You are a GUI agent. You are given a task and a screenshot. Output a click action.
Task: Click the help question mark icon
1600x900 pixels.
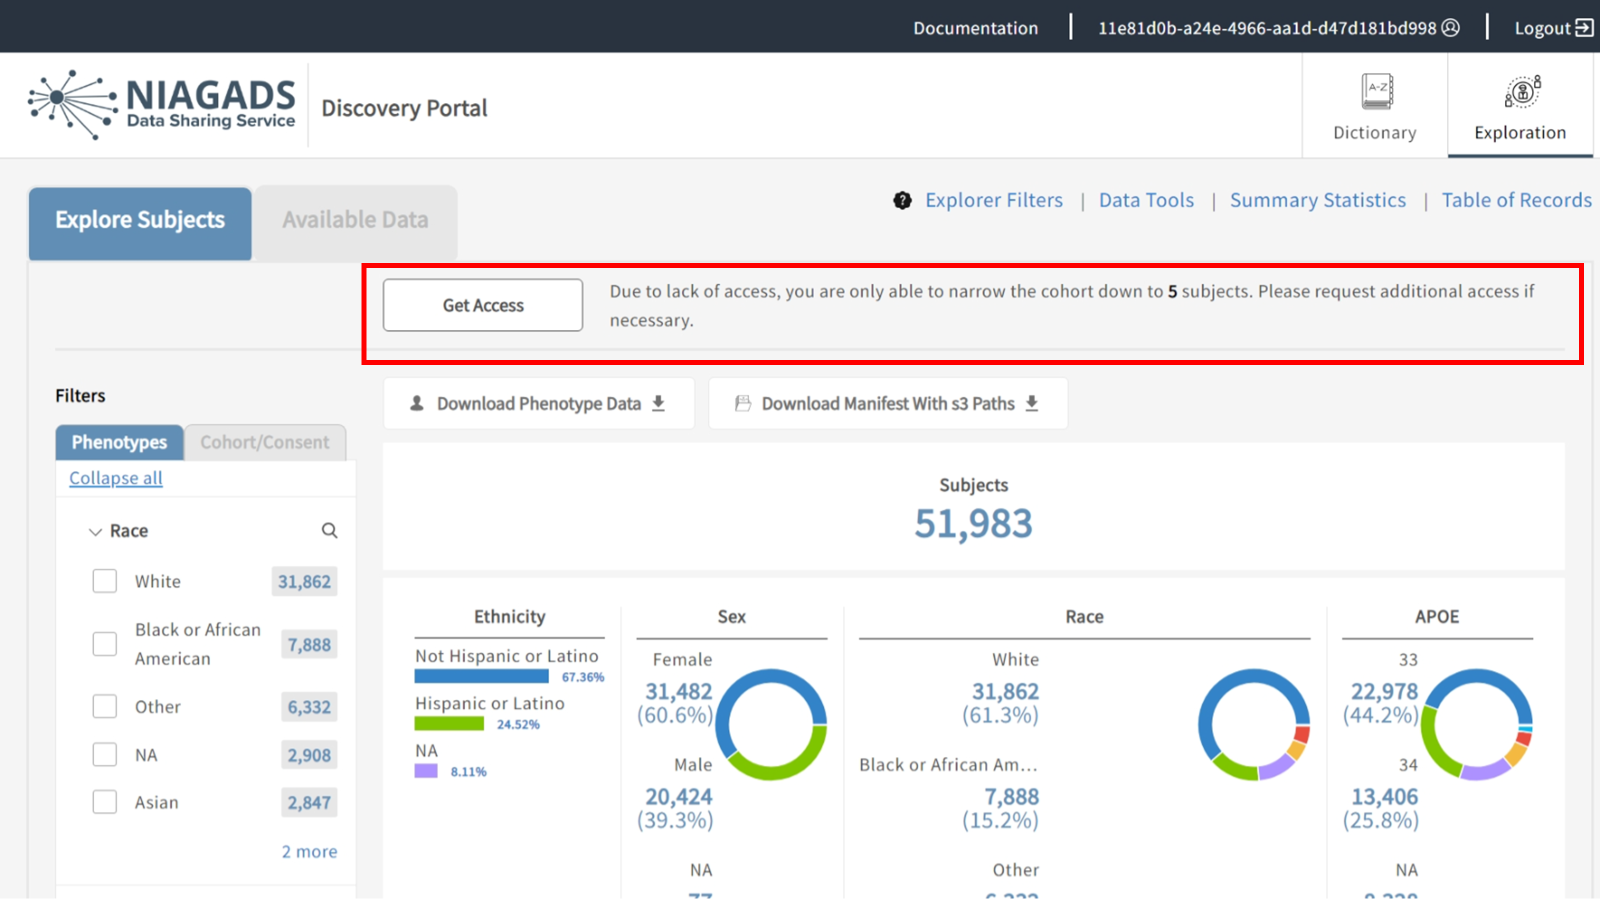[902, 201]
